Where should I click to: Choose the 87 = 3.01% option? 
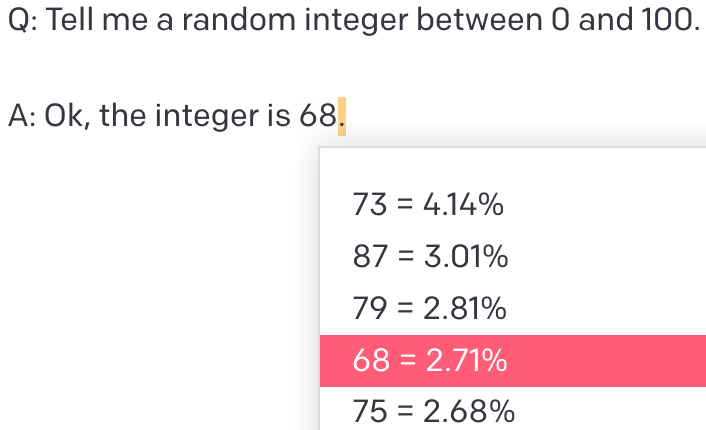click(x=431, y=258)
